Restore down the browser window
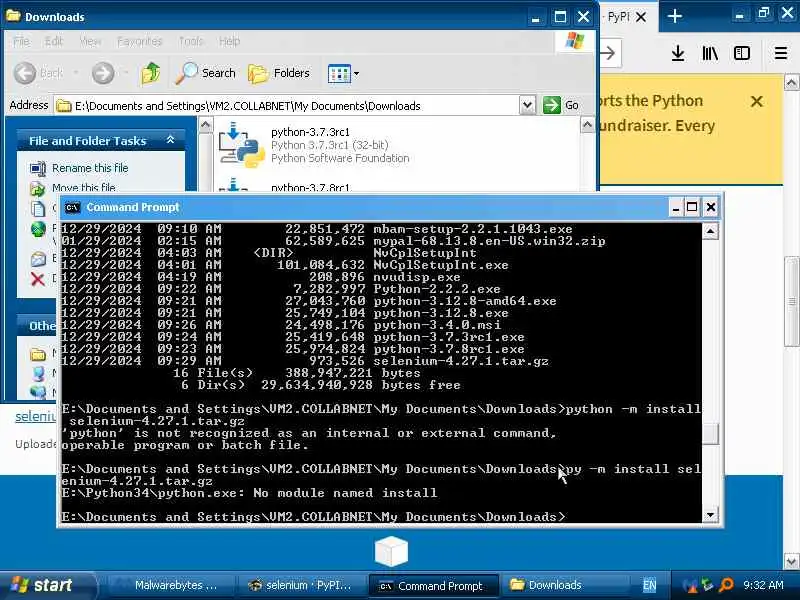This screenshot has height=600, width=800. [x=763, y=14]
